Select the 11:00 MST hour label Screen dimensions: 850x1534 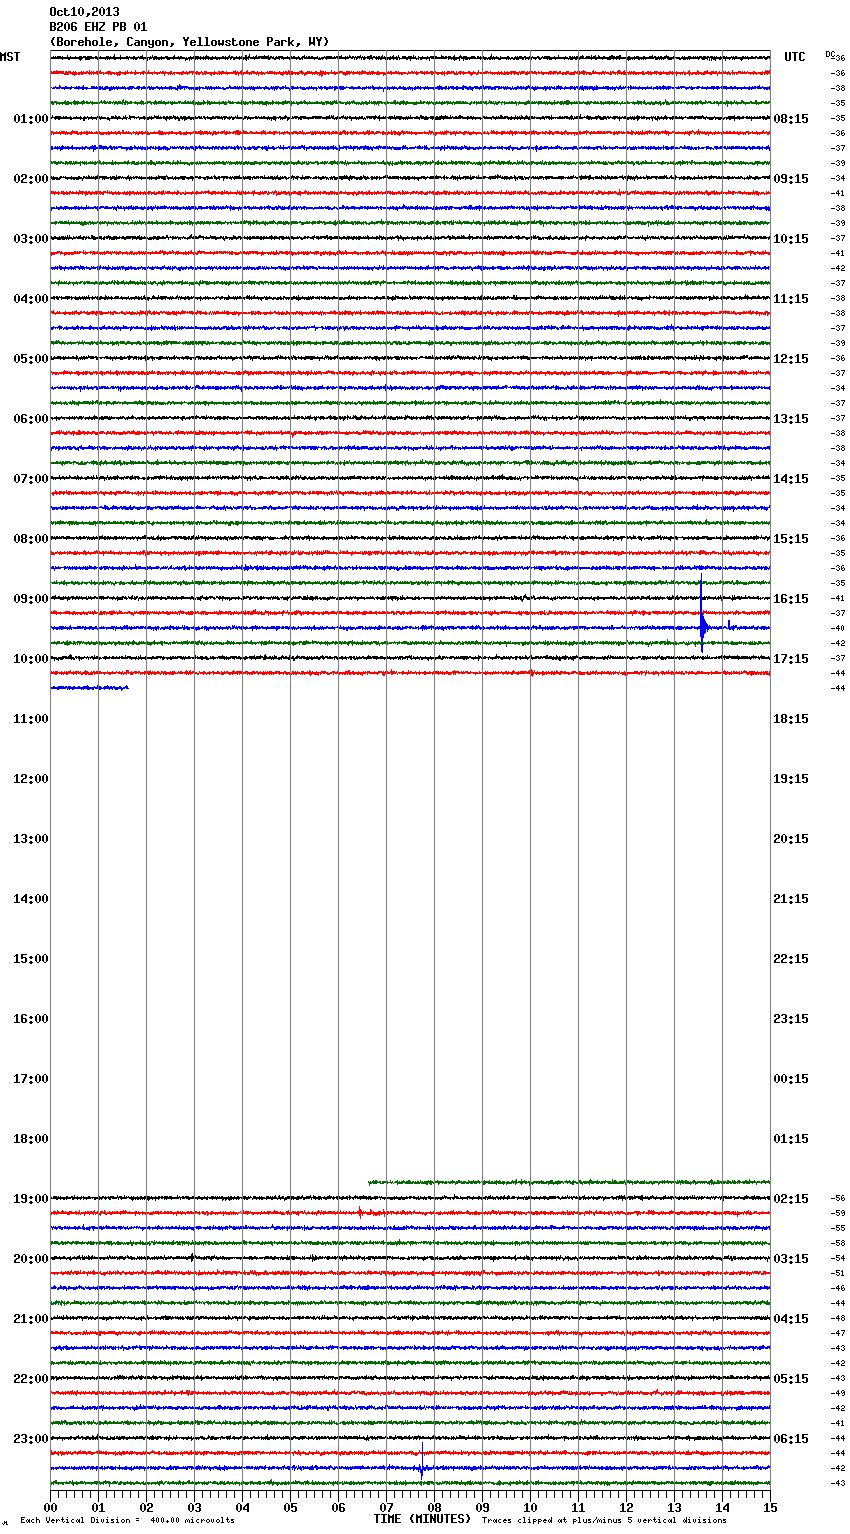coord(31,719)
